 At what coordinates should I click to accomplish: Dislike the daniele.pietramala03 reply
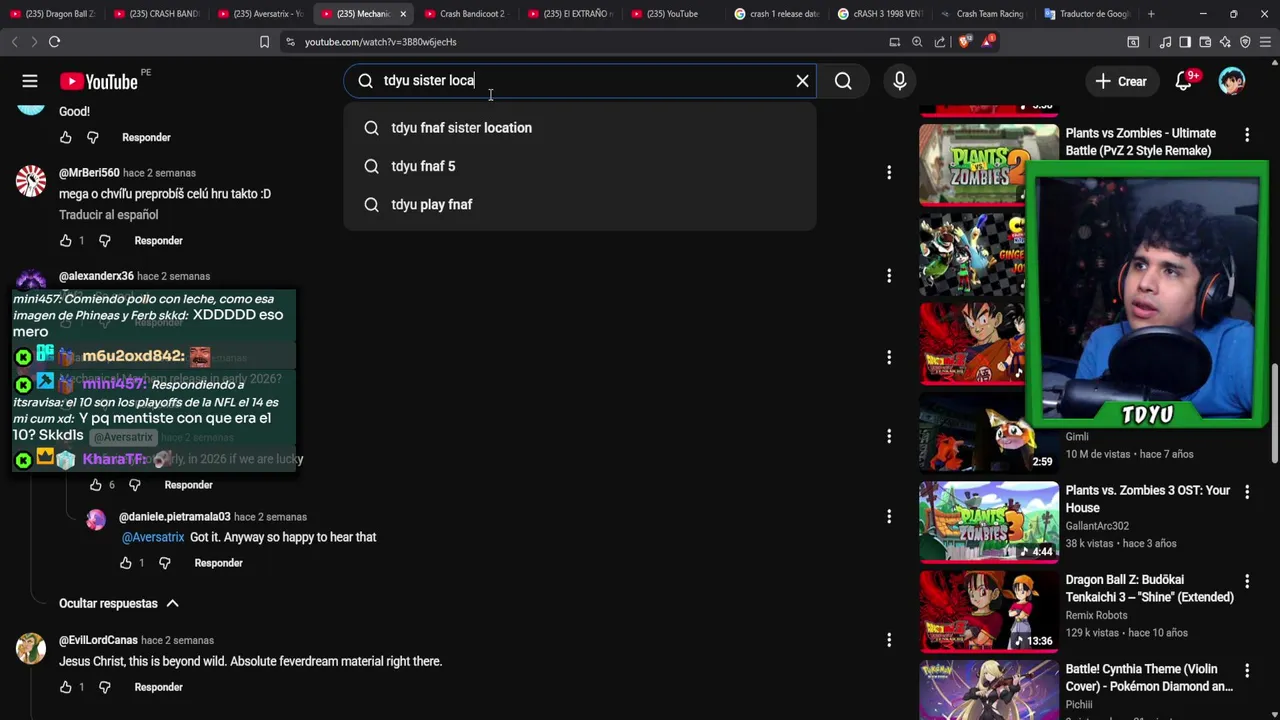pyautogui.click(x=165, y=563)
